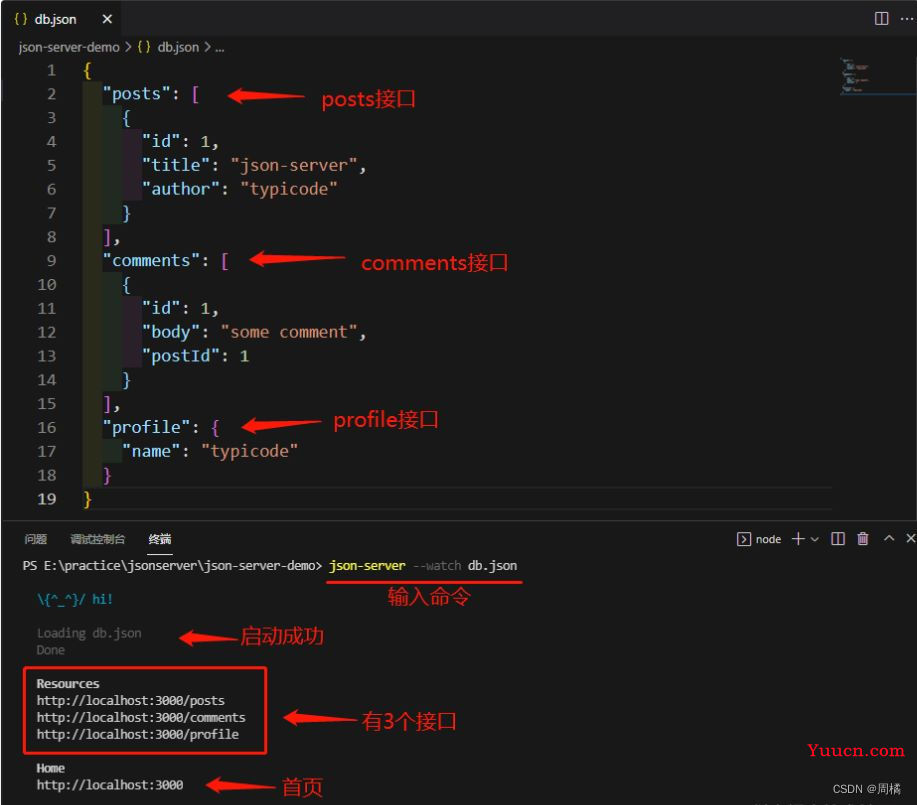Open http://localhost:3000/profile link in terminal

coord(137,734)
